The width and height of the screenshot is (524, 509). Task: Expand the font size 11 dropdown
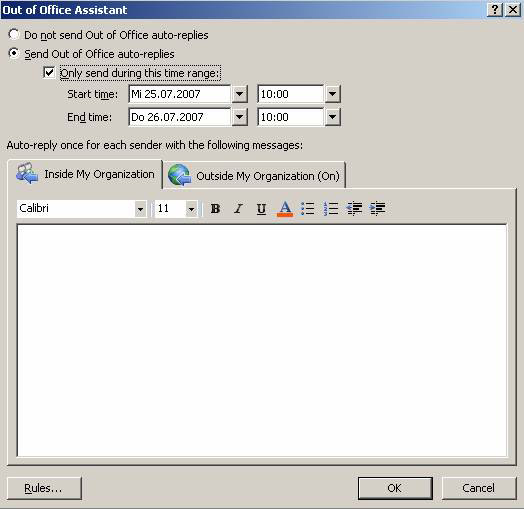point(191,209)
